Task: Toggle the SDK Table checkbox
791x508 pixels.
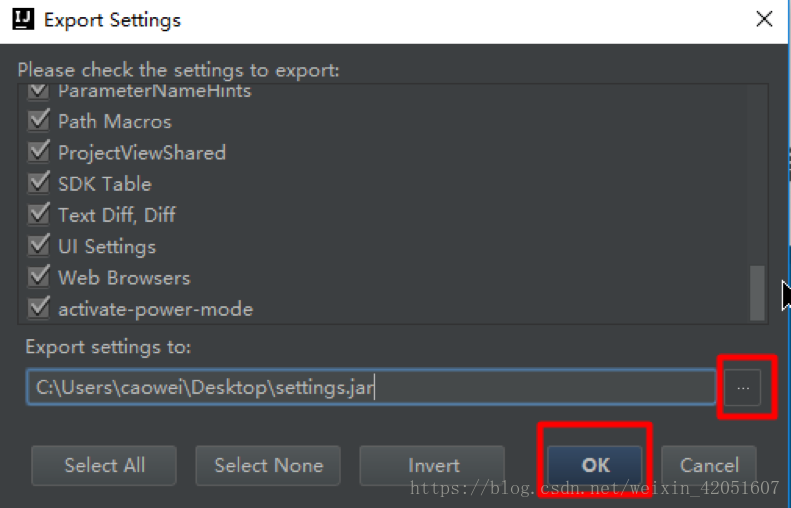Action: pos(39,183)
